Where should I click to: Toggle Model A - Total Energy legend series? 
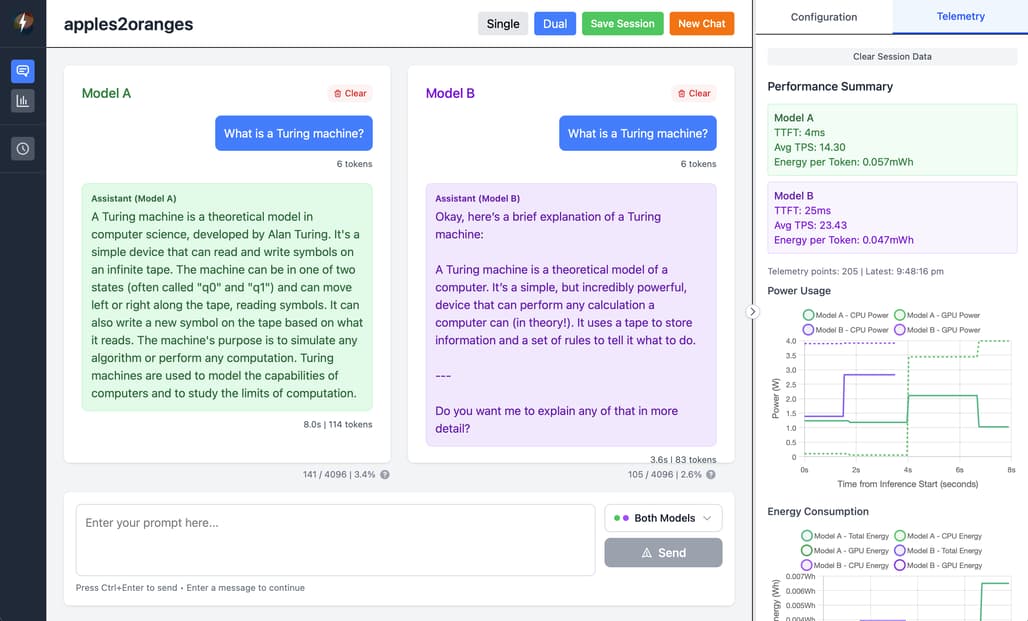pyautogui.click(x=845, y=536)
